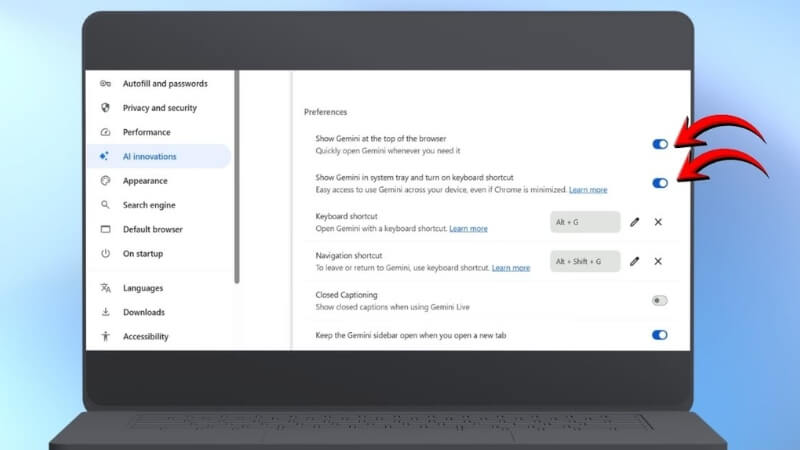Click the Privacy and security shield icon
Screen dimensions: 800x450
coord(105,108)
